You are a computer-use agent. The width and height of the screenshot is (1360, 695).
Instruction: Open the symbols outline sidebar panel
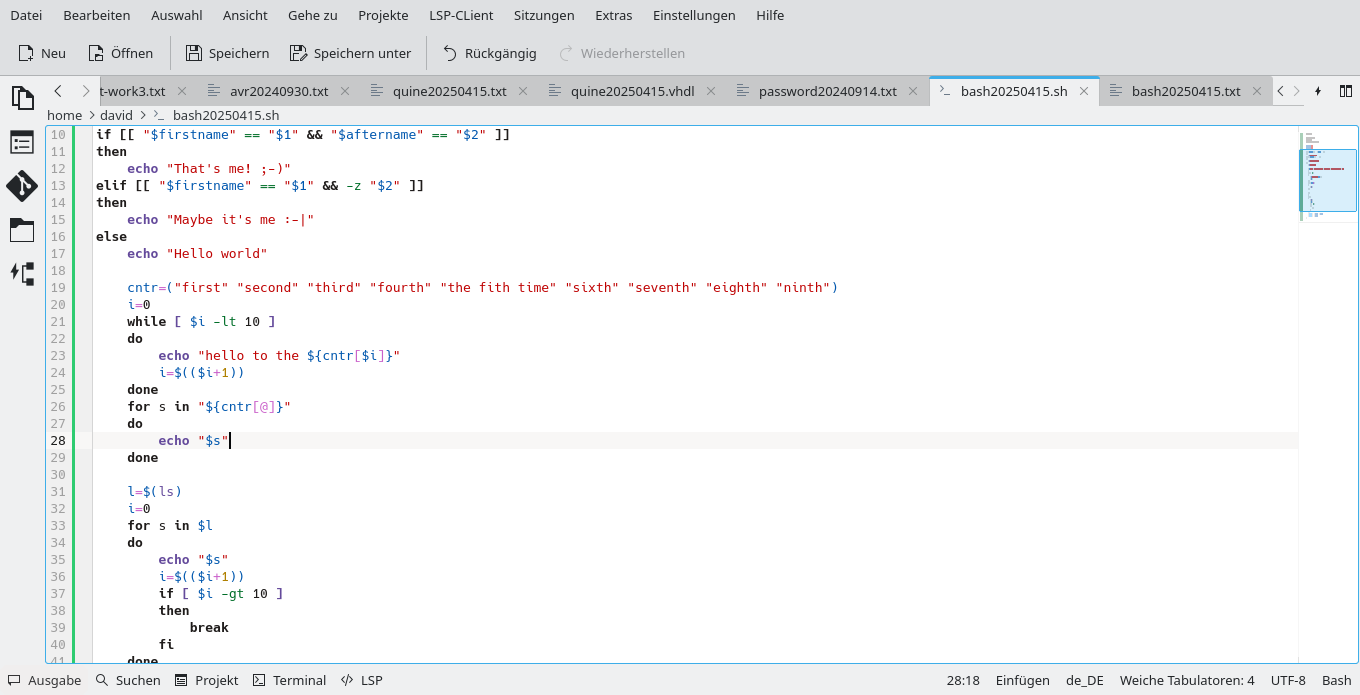click(22, 142)
